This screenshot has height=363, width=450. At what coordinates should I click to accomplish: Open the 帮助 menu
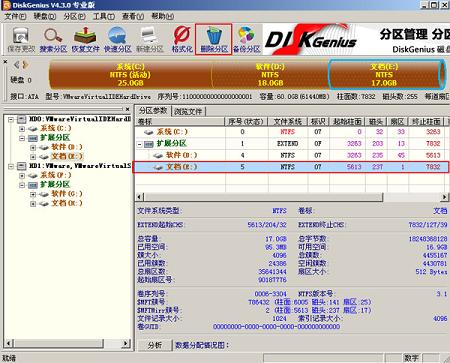(x=162, y=16)
